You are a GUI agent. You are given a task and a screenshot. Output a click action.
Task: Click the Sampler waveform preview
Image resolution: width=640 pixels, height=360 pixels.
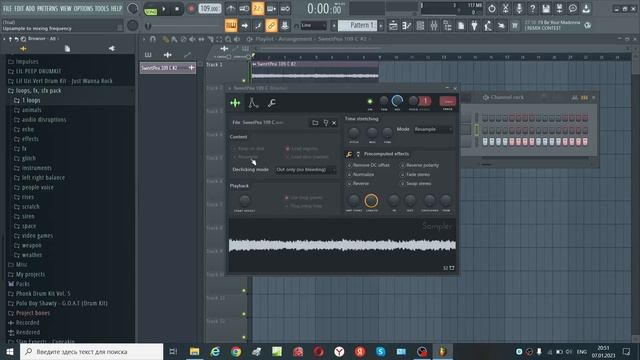pyautogui.click(x=342, y=245)
